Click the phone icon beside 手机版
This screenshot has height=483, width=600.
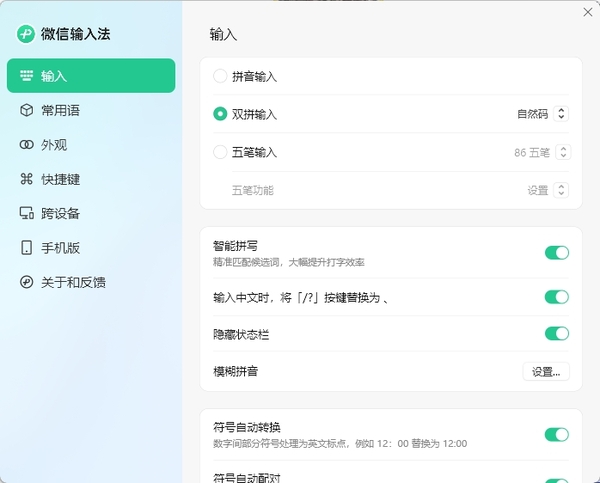tap(27, 248)
